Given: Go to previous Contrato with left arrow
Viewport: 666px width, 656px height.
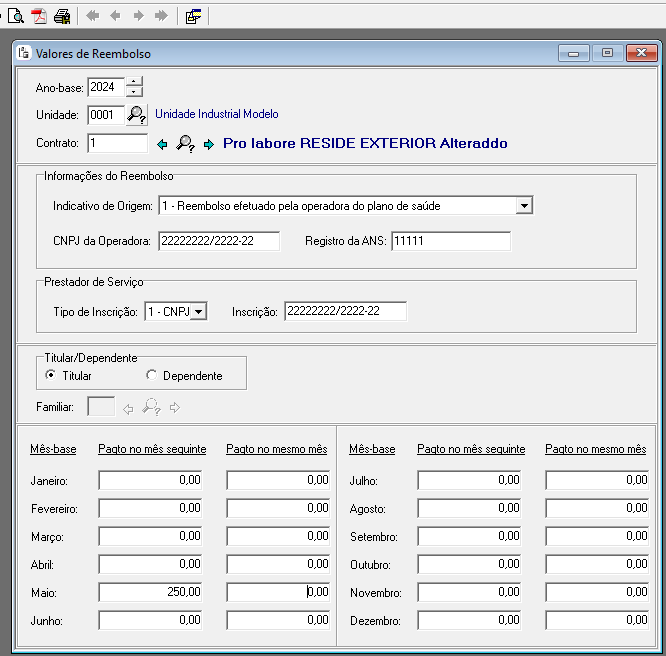Looking at the screenshot, I should point(163,144).
